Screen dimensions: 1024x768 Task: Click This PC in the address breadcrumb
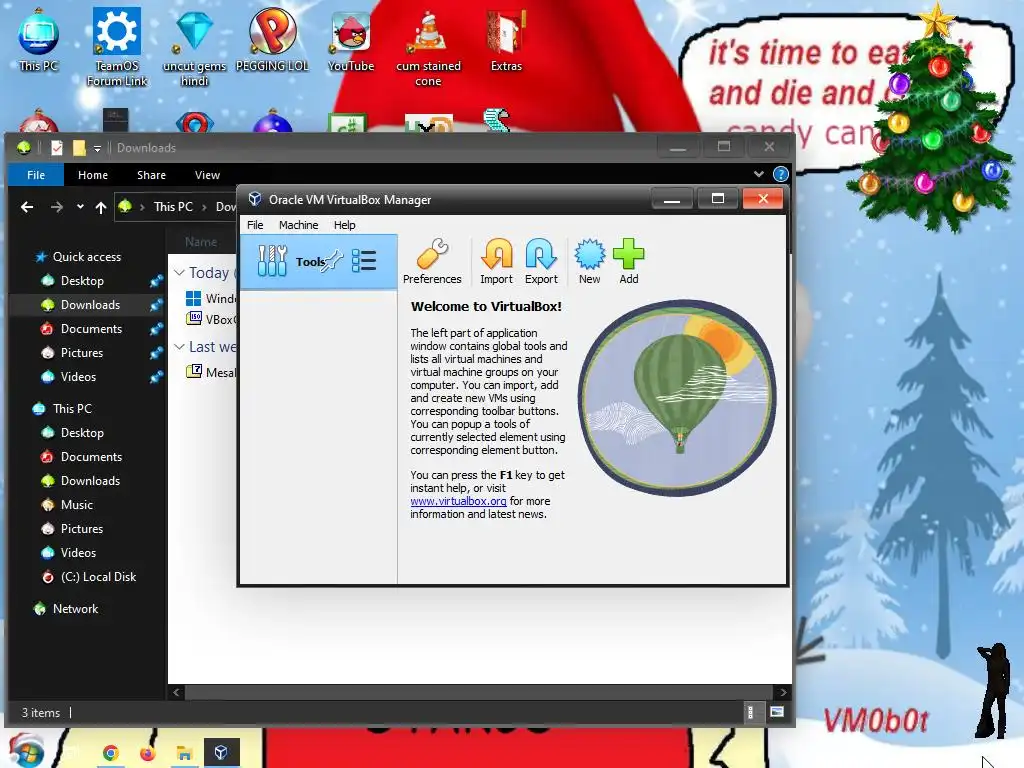173,206
